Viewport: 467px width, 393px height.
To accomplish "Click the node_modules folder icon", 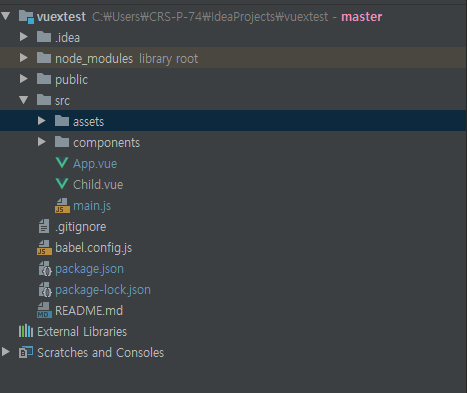I will click(x=44, y=58).
